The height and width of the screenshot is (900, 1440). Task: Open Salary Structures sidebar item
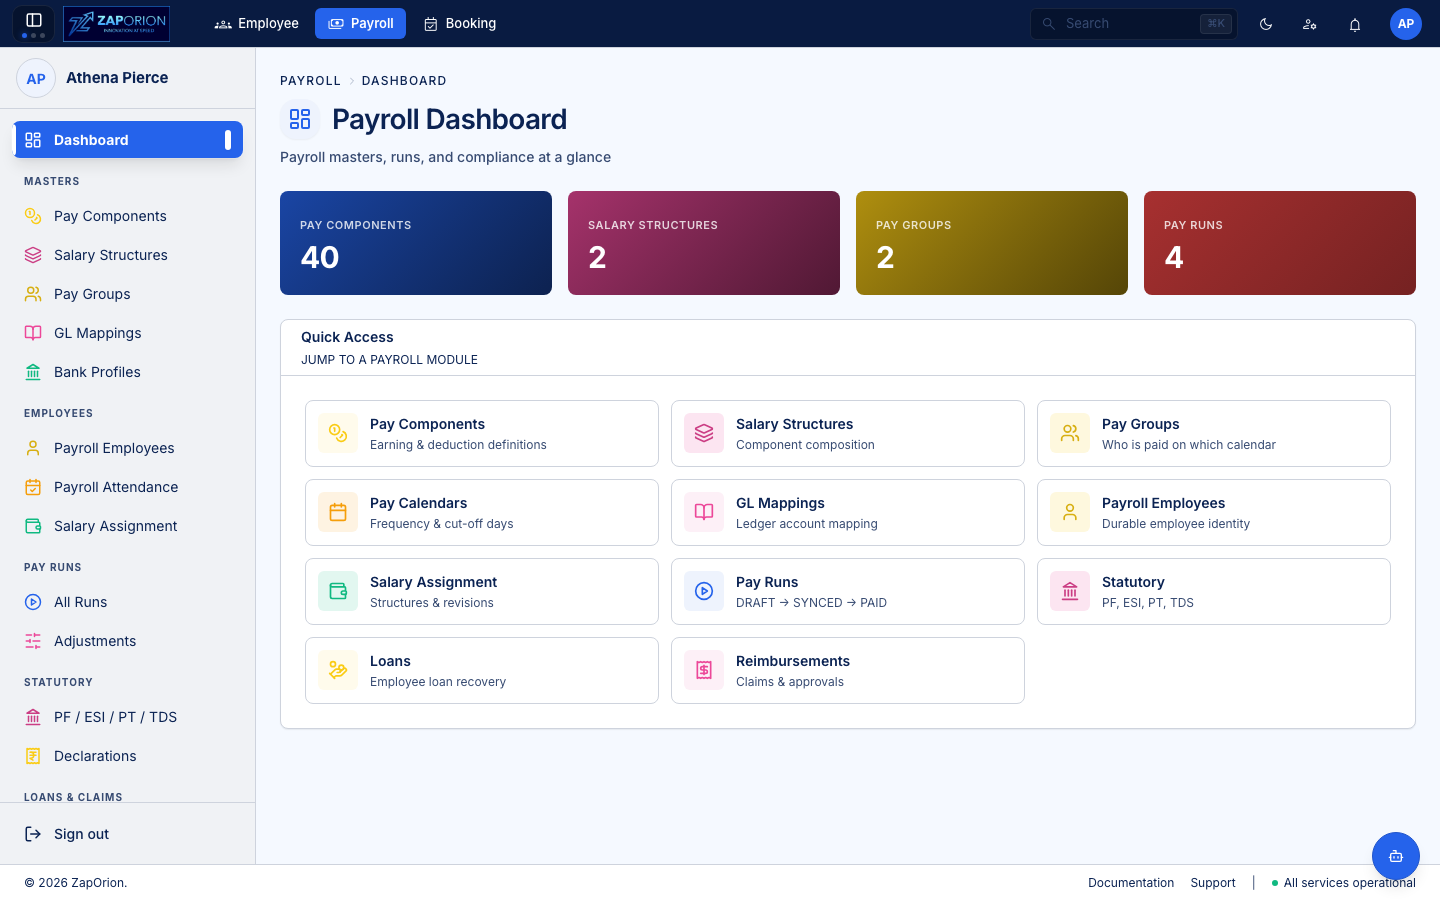pyautogui.click(x=128, y=255)
